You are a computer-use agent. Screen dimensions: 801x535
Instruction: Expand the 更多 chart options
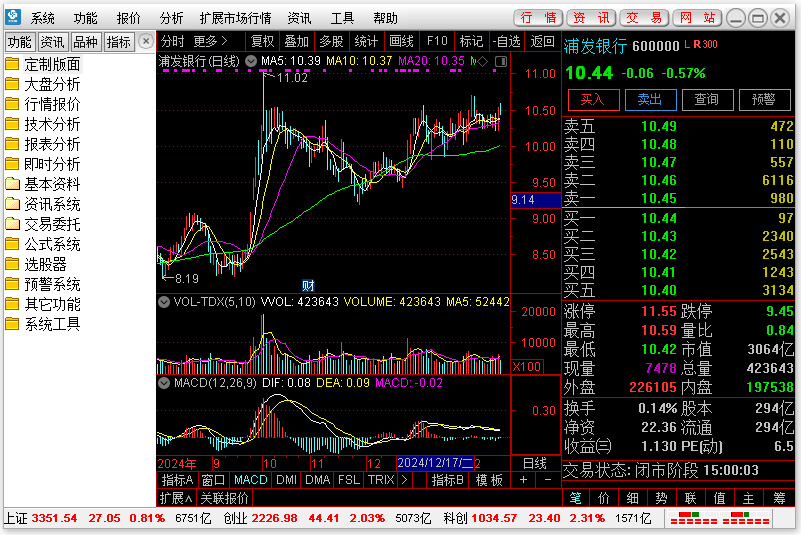[210, 41]
